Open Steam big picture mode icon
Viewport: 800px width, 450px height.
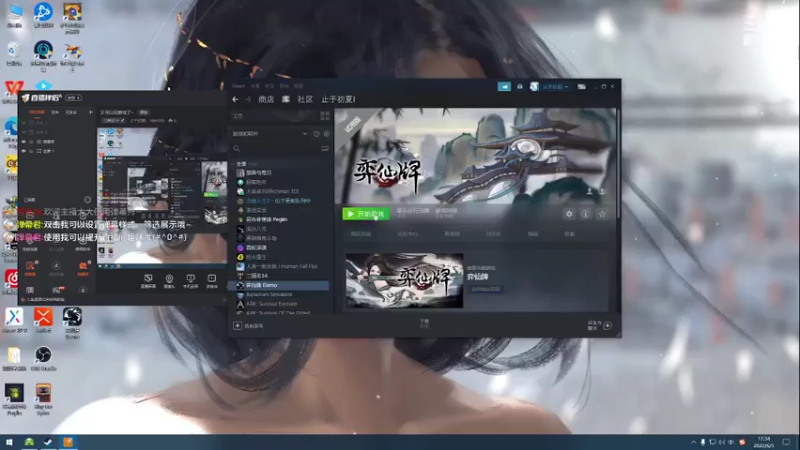click(x=581, y=87)
